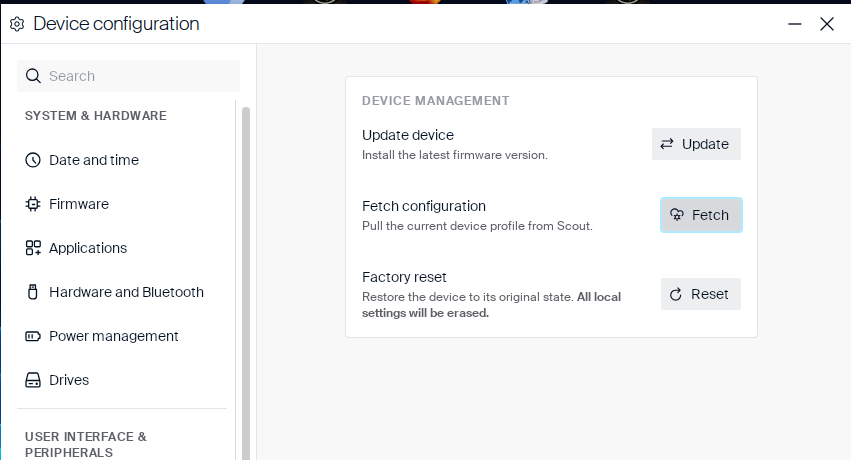Click the USER INTERFACE & PERIPHERALS heading
851x460 pixels.
tap(86, 444)
